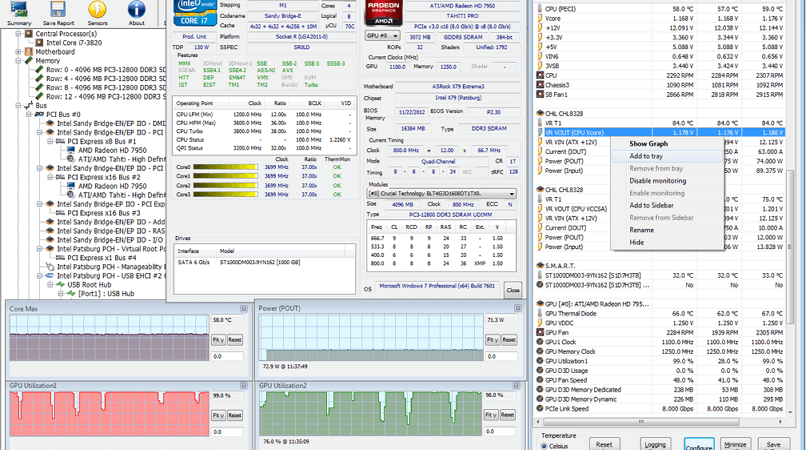Open the GPU #0 selector dropdown

382,36
